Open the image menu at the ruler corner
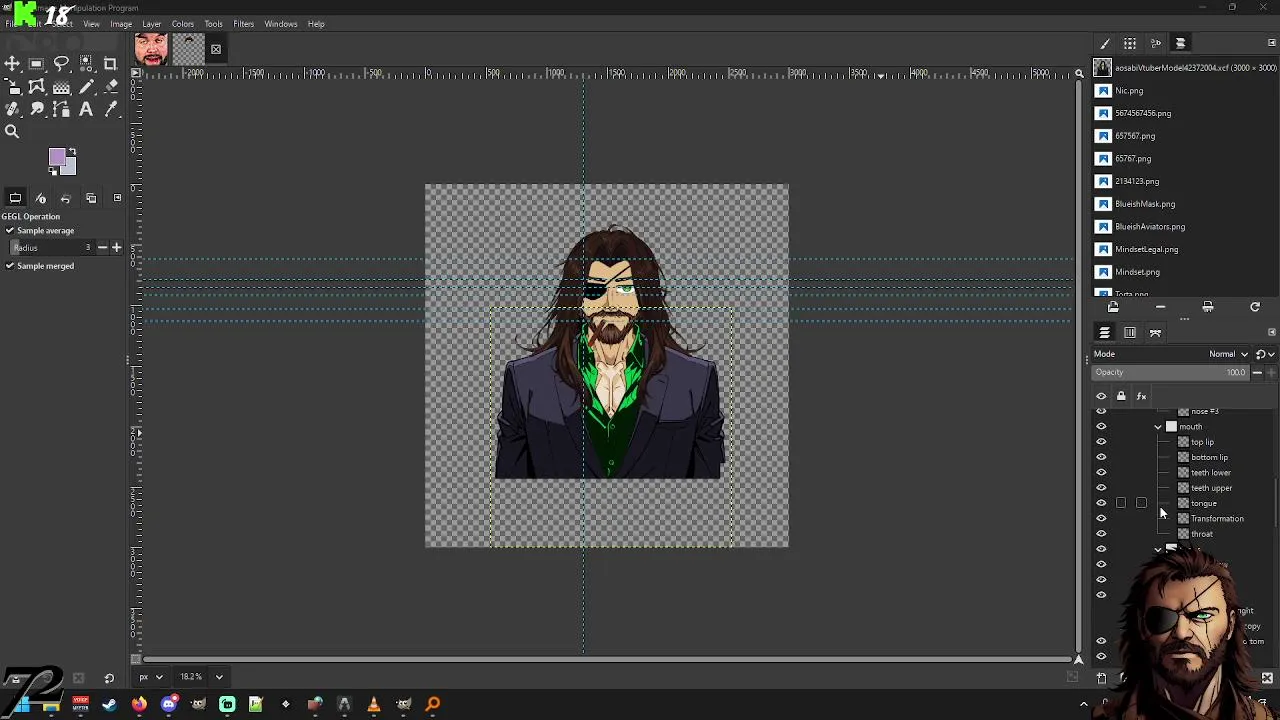Image resolution: width=1280 pixels, height=720 pixels. (136, 73)
